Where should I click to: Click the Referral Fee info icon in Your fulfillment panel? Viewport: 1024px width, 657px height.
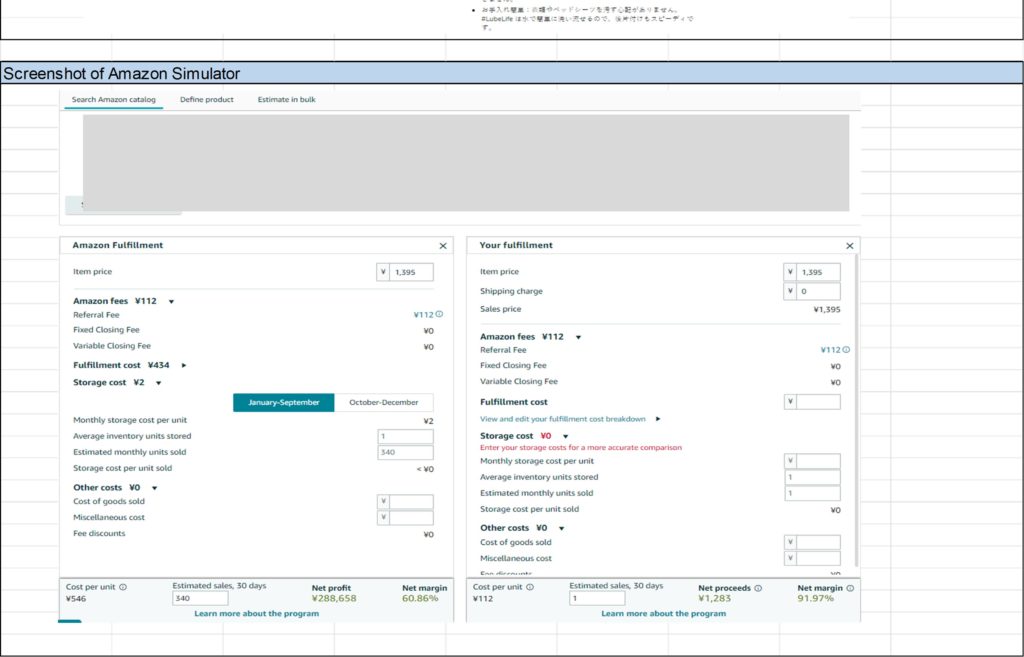pyautogui.click(x=846, y=348)
